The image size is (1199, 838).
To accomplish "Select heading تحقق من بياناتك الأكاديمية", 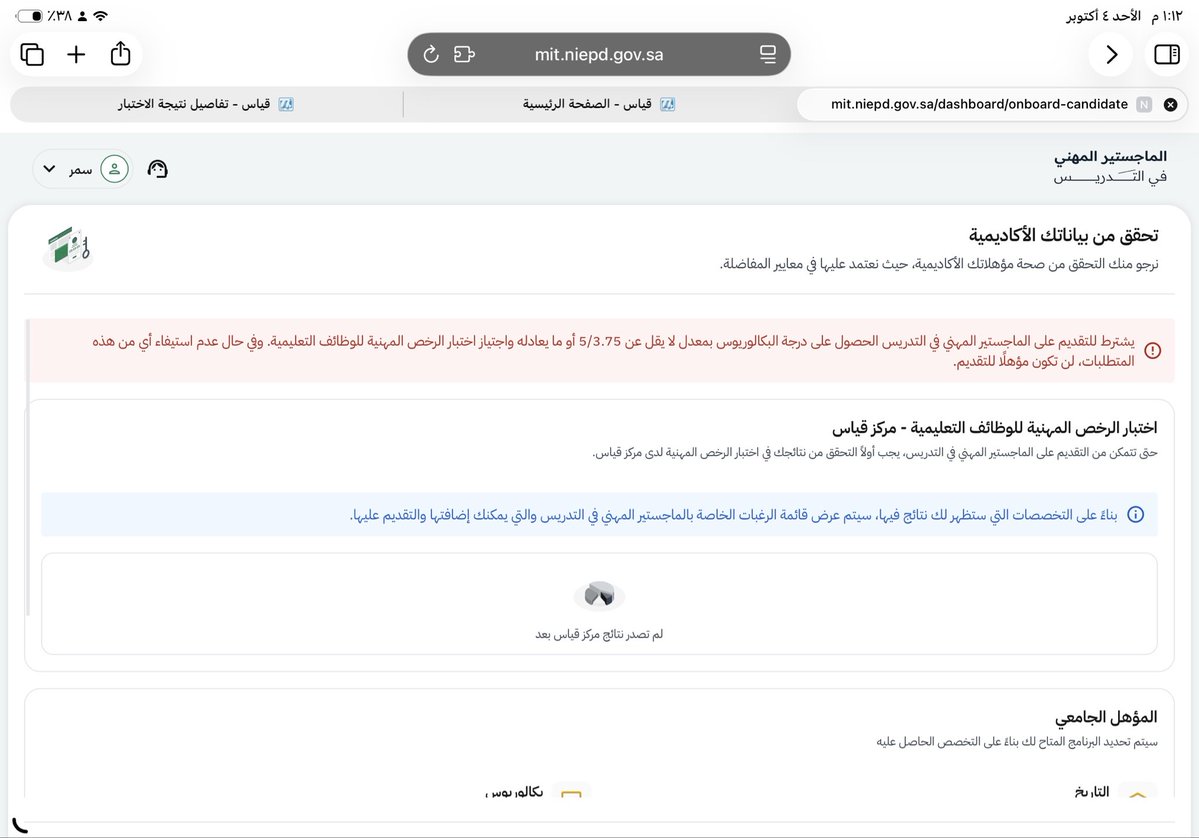I will (1064, 235).
